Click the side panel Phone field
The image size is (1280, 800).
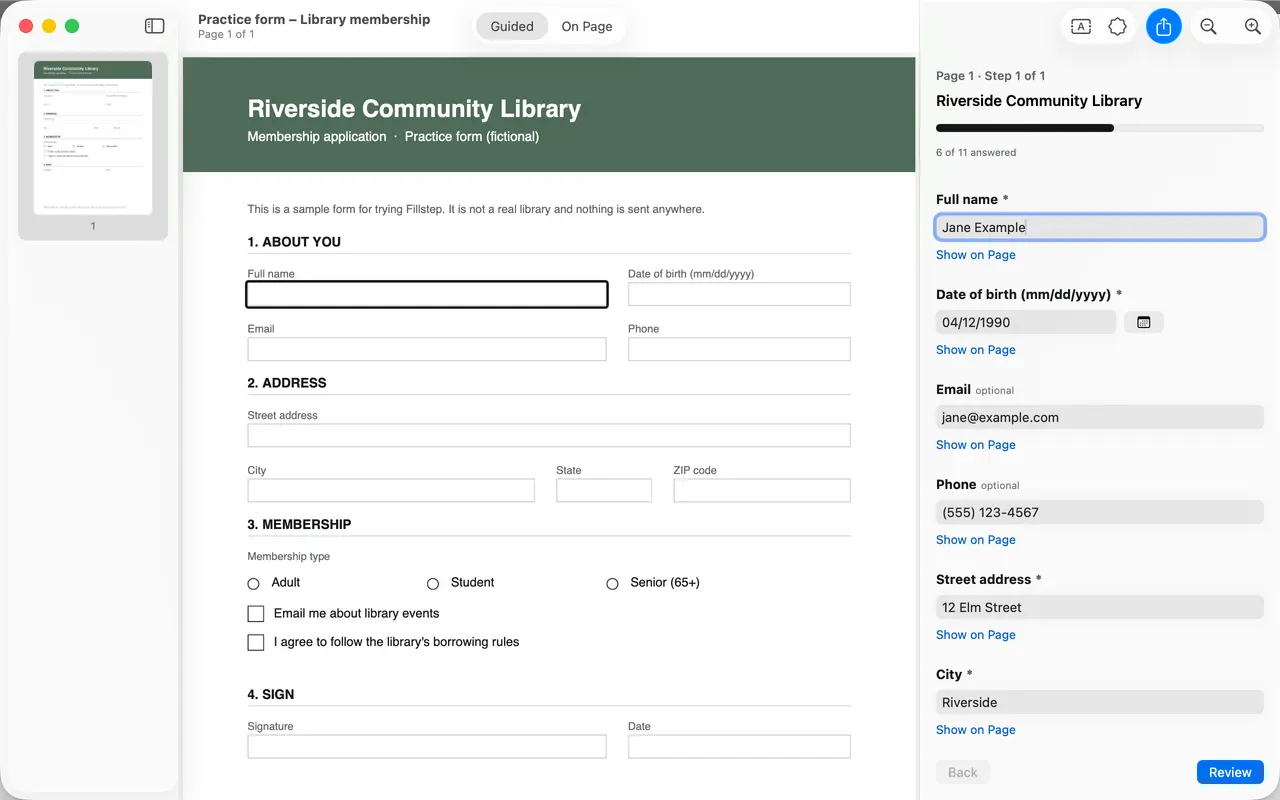pyautogui.click(x=1100, y=512)
